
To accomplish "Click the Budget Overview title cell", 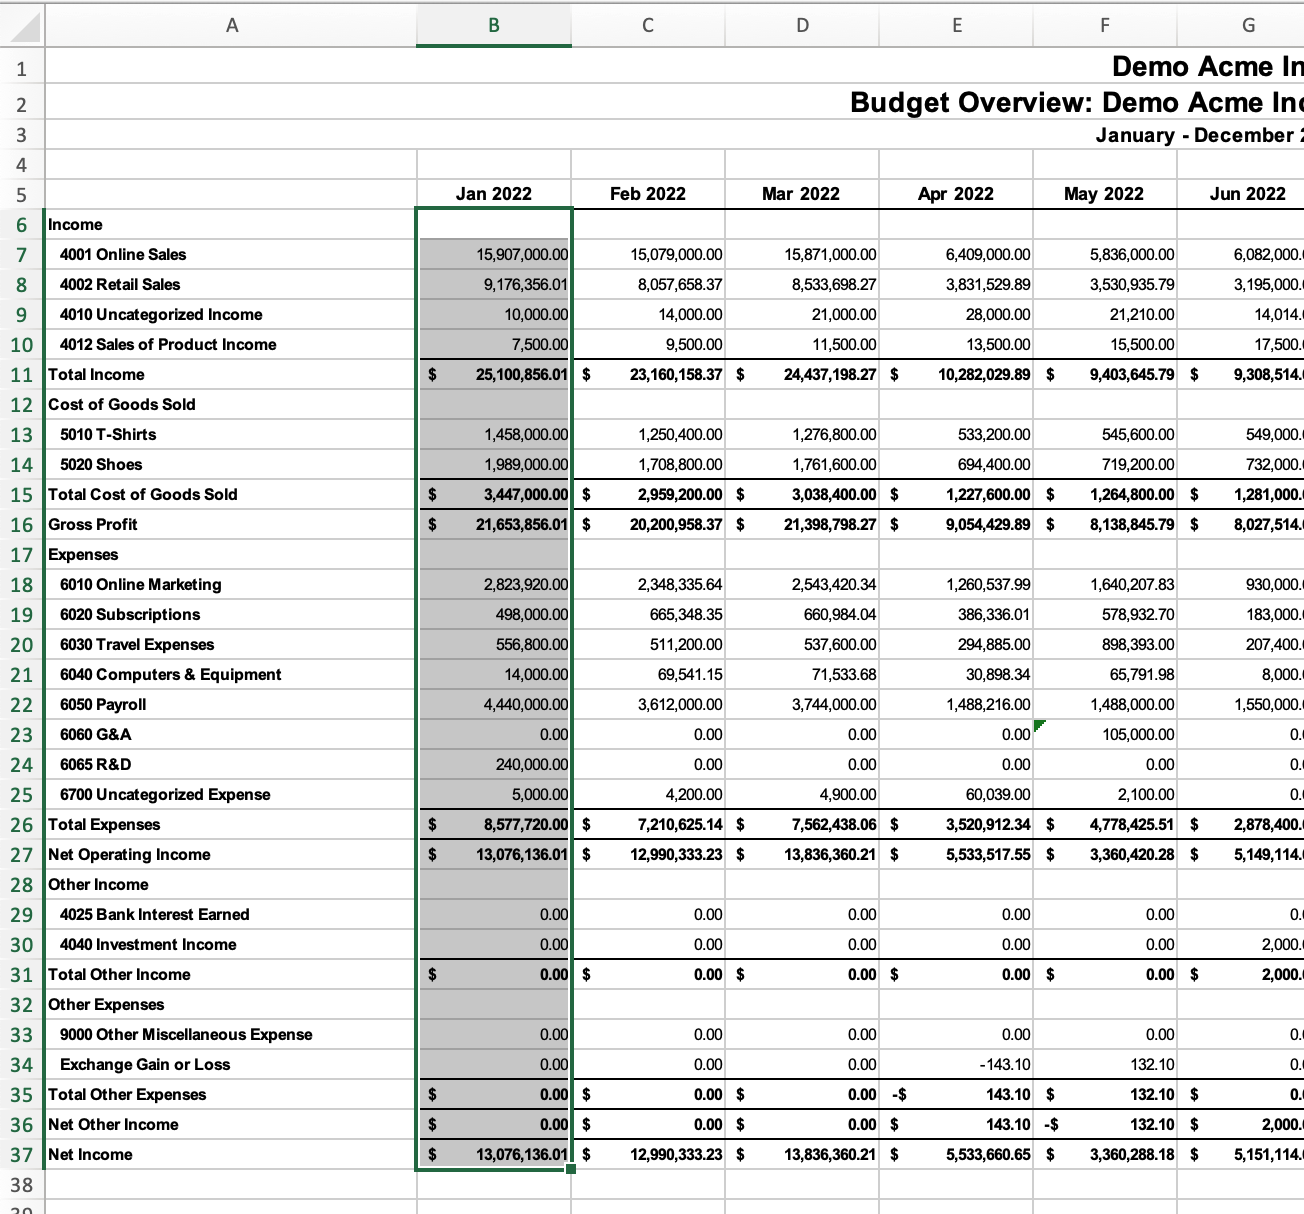I will click(1077, 102).
